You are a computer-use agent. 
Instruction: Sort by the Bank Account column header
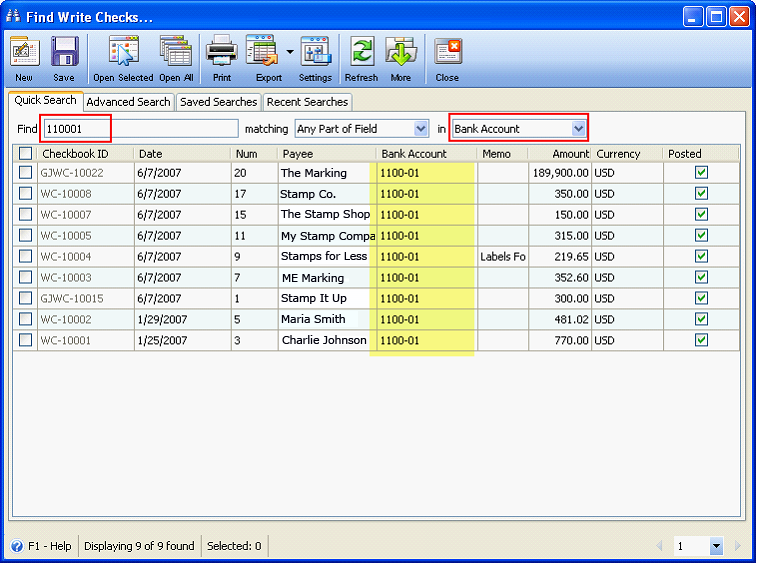click(x=427, y=154)
